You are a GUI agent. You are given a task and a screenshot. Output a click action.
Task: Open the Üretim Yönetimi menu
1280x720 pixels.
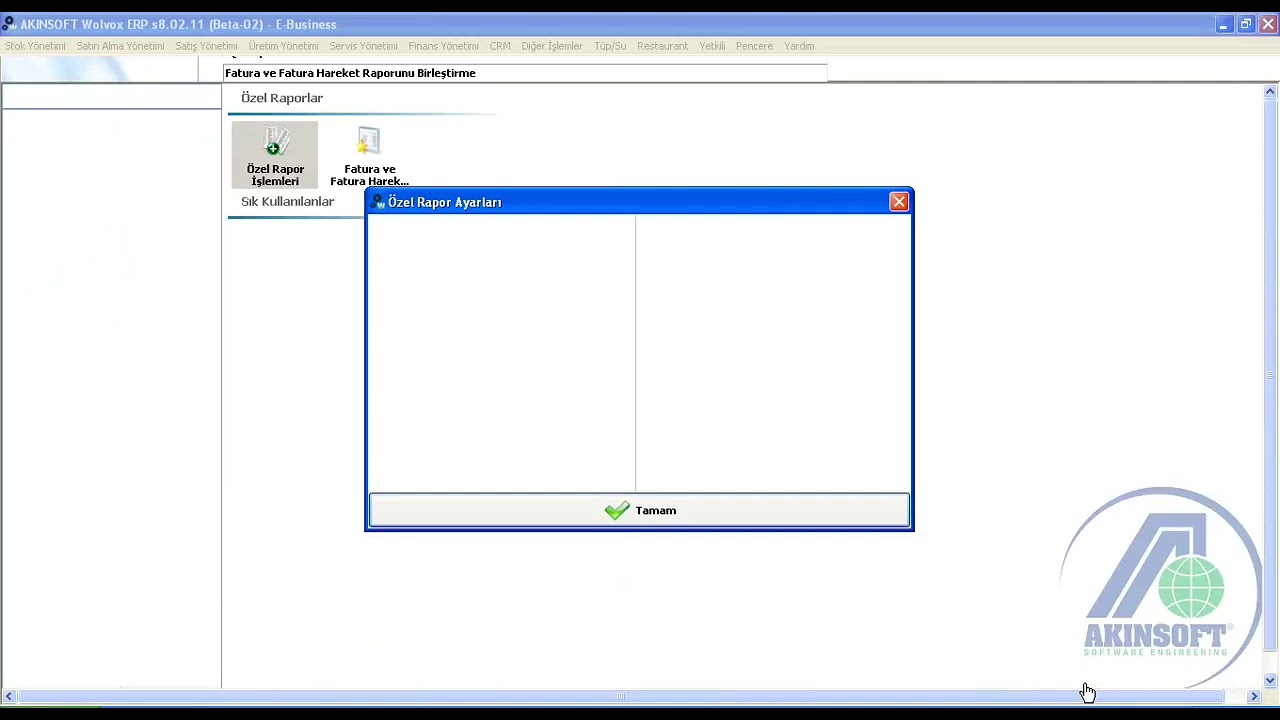point(283,46)
